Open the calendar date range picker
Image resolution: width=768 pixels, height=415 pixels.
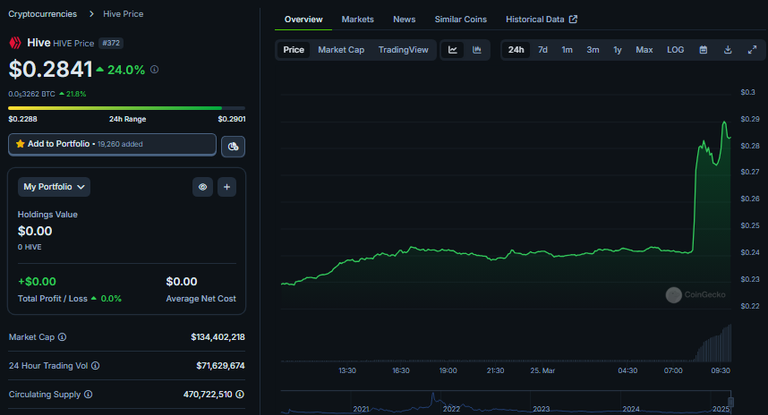703,50
